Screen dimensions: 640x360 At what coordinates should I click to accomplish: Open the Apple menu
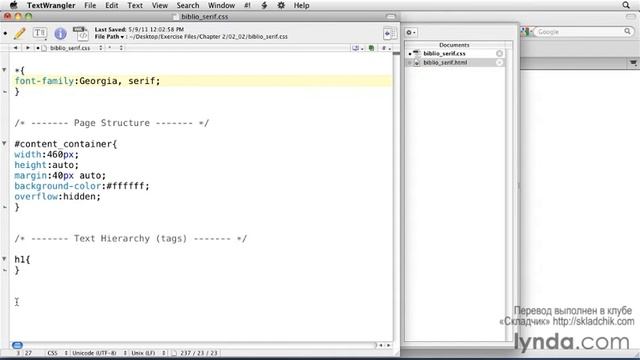13,5
